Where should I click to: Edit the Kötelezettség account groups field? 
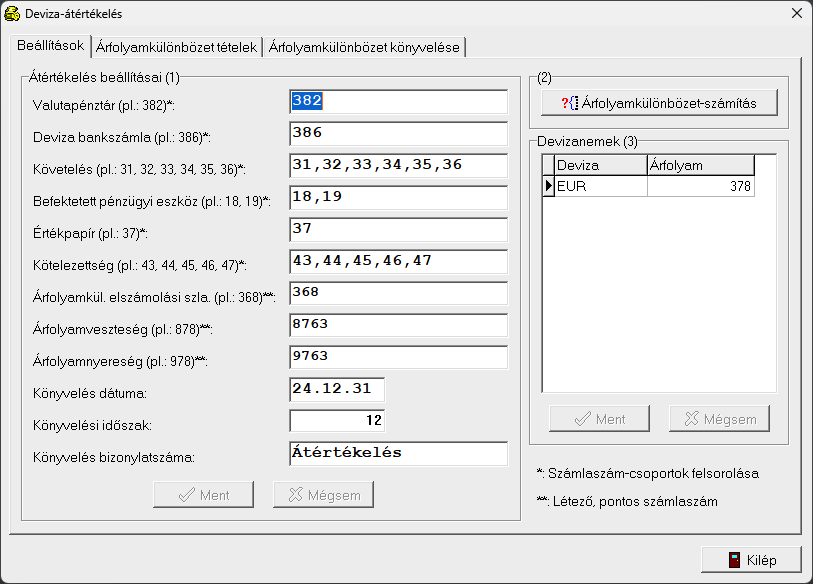[399, 262]
